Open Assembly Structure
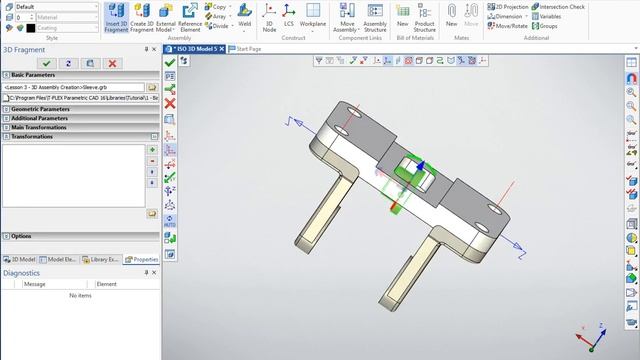Image resolution: width=640 pixels, height=360 pixels. point(375,18)
